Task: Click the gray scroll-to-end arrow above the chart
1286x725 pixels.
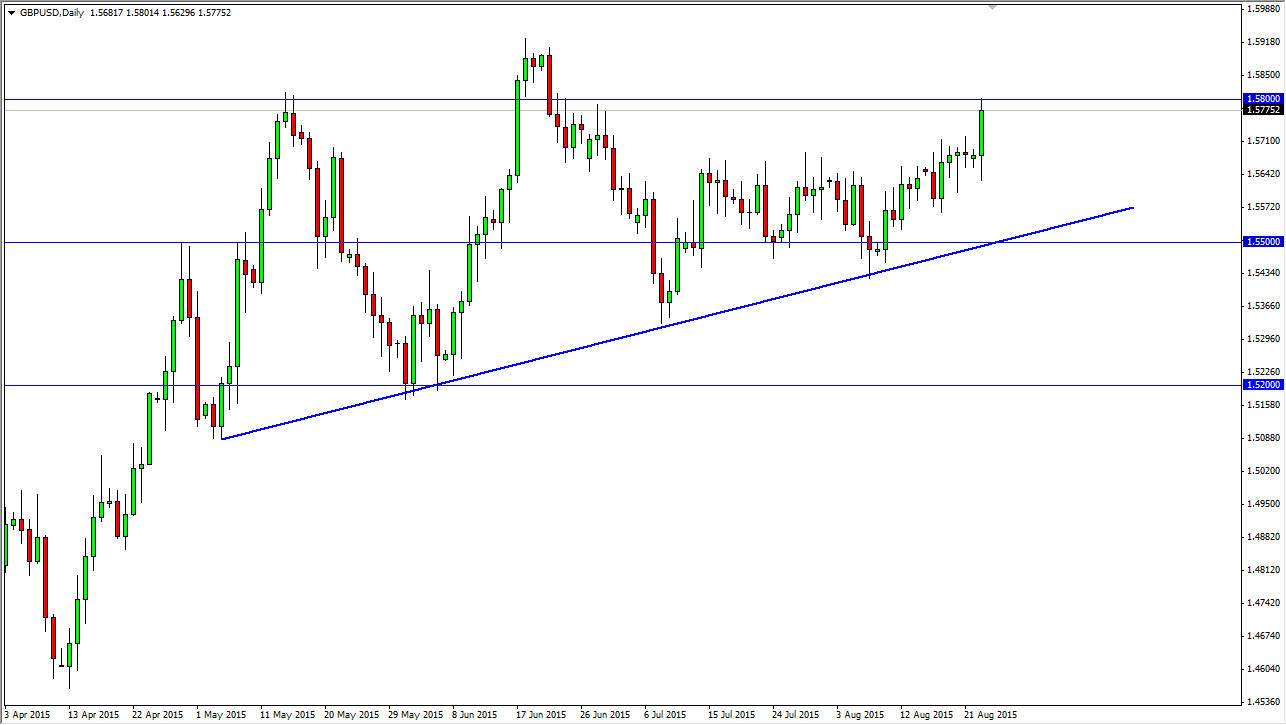Action: (x=992, y=8)
